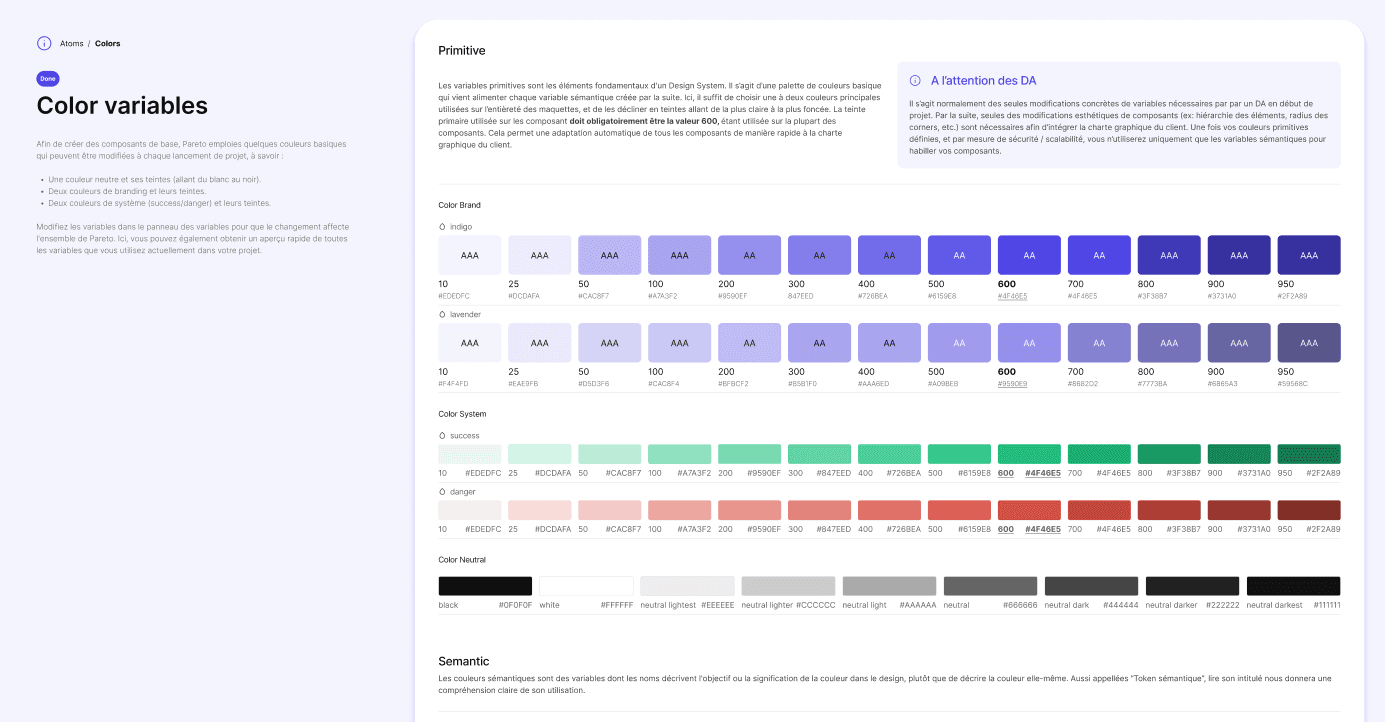1385x722 pixels.
Task: Open the Atoms breadcrumb link
Action: coord(71,43)
